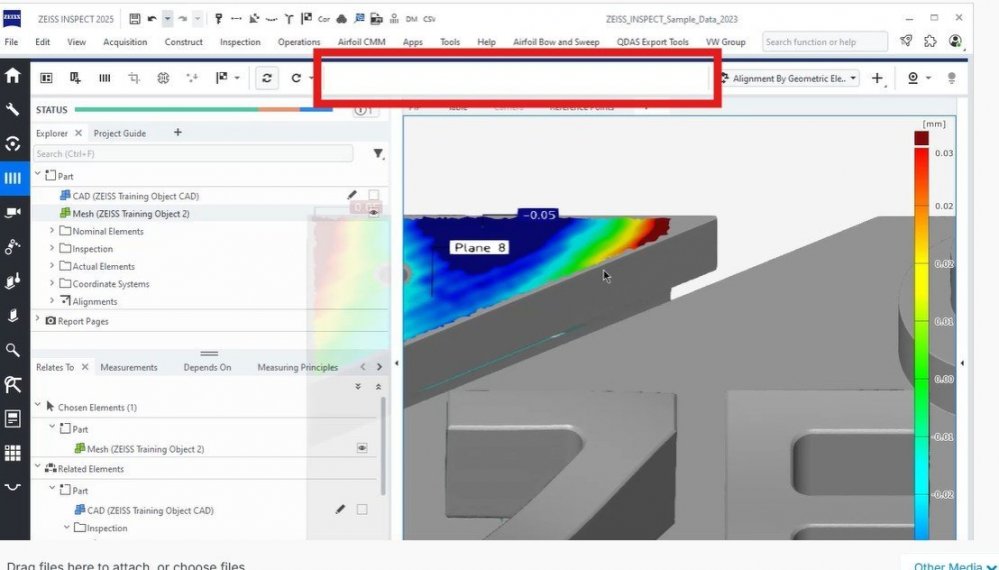Click the filter funnel icon in Explorer
The image size is (999, 570).
click(x=378, y=153)
